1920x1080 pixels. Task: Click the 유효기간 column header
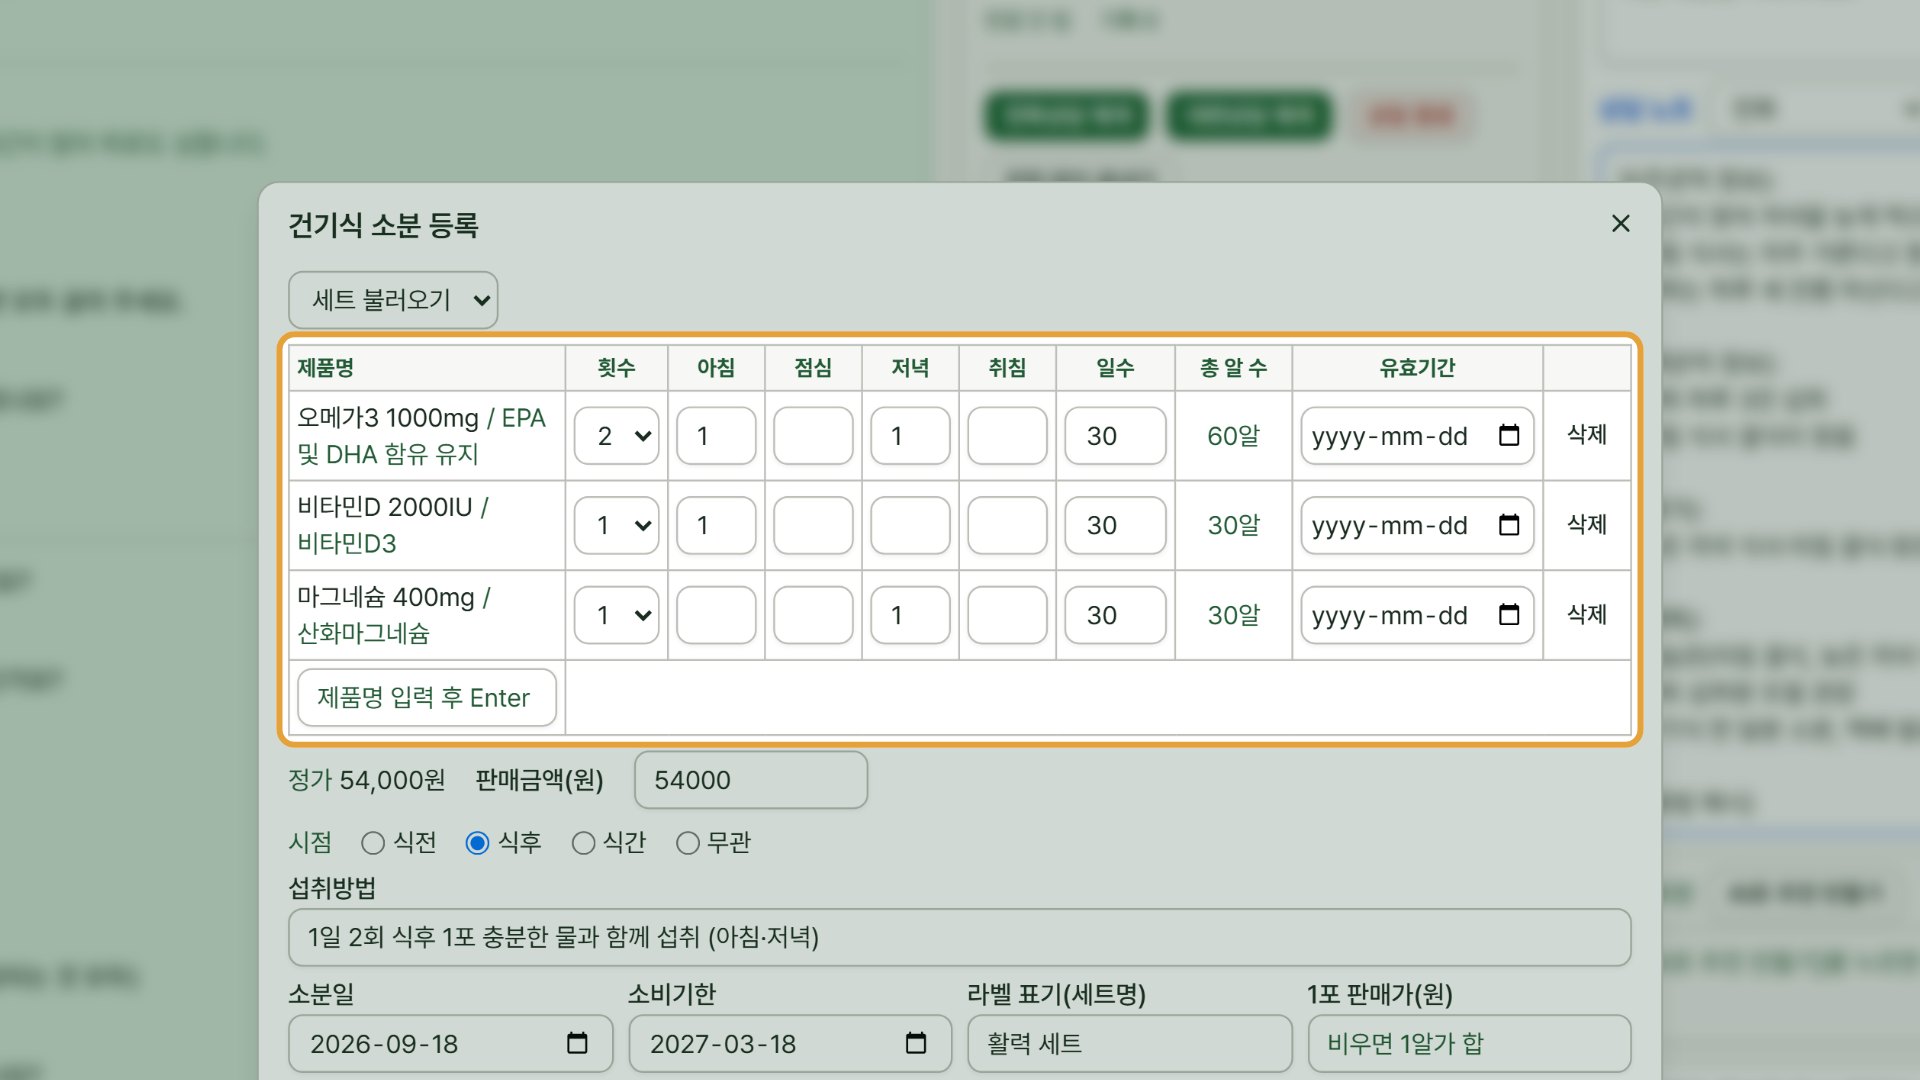tap(1417, 368)
